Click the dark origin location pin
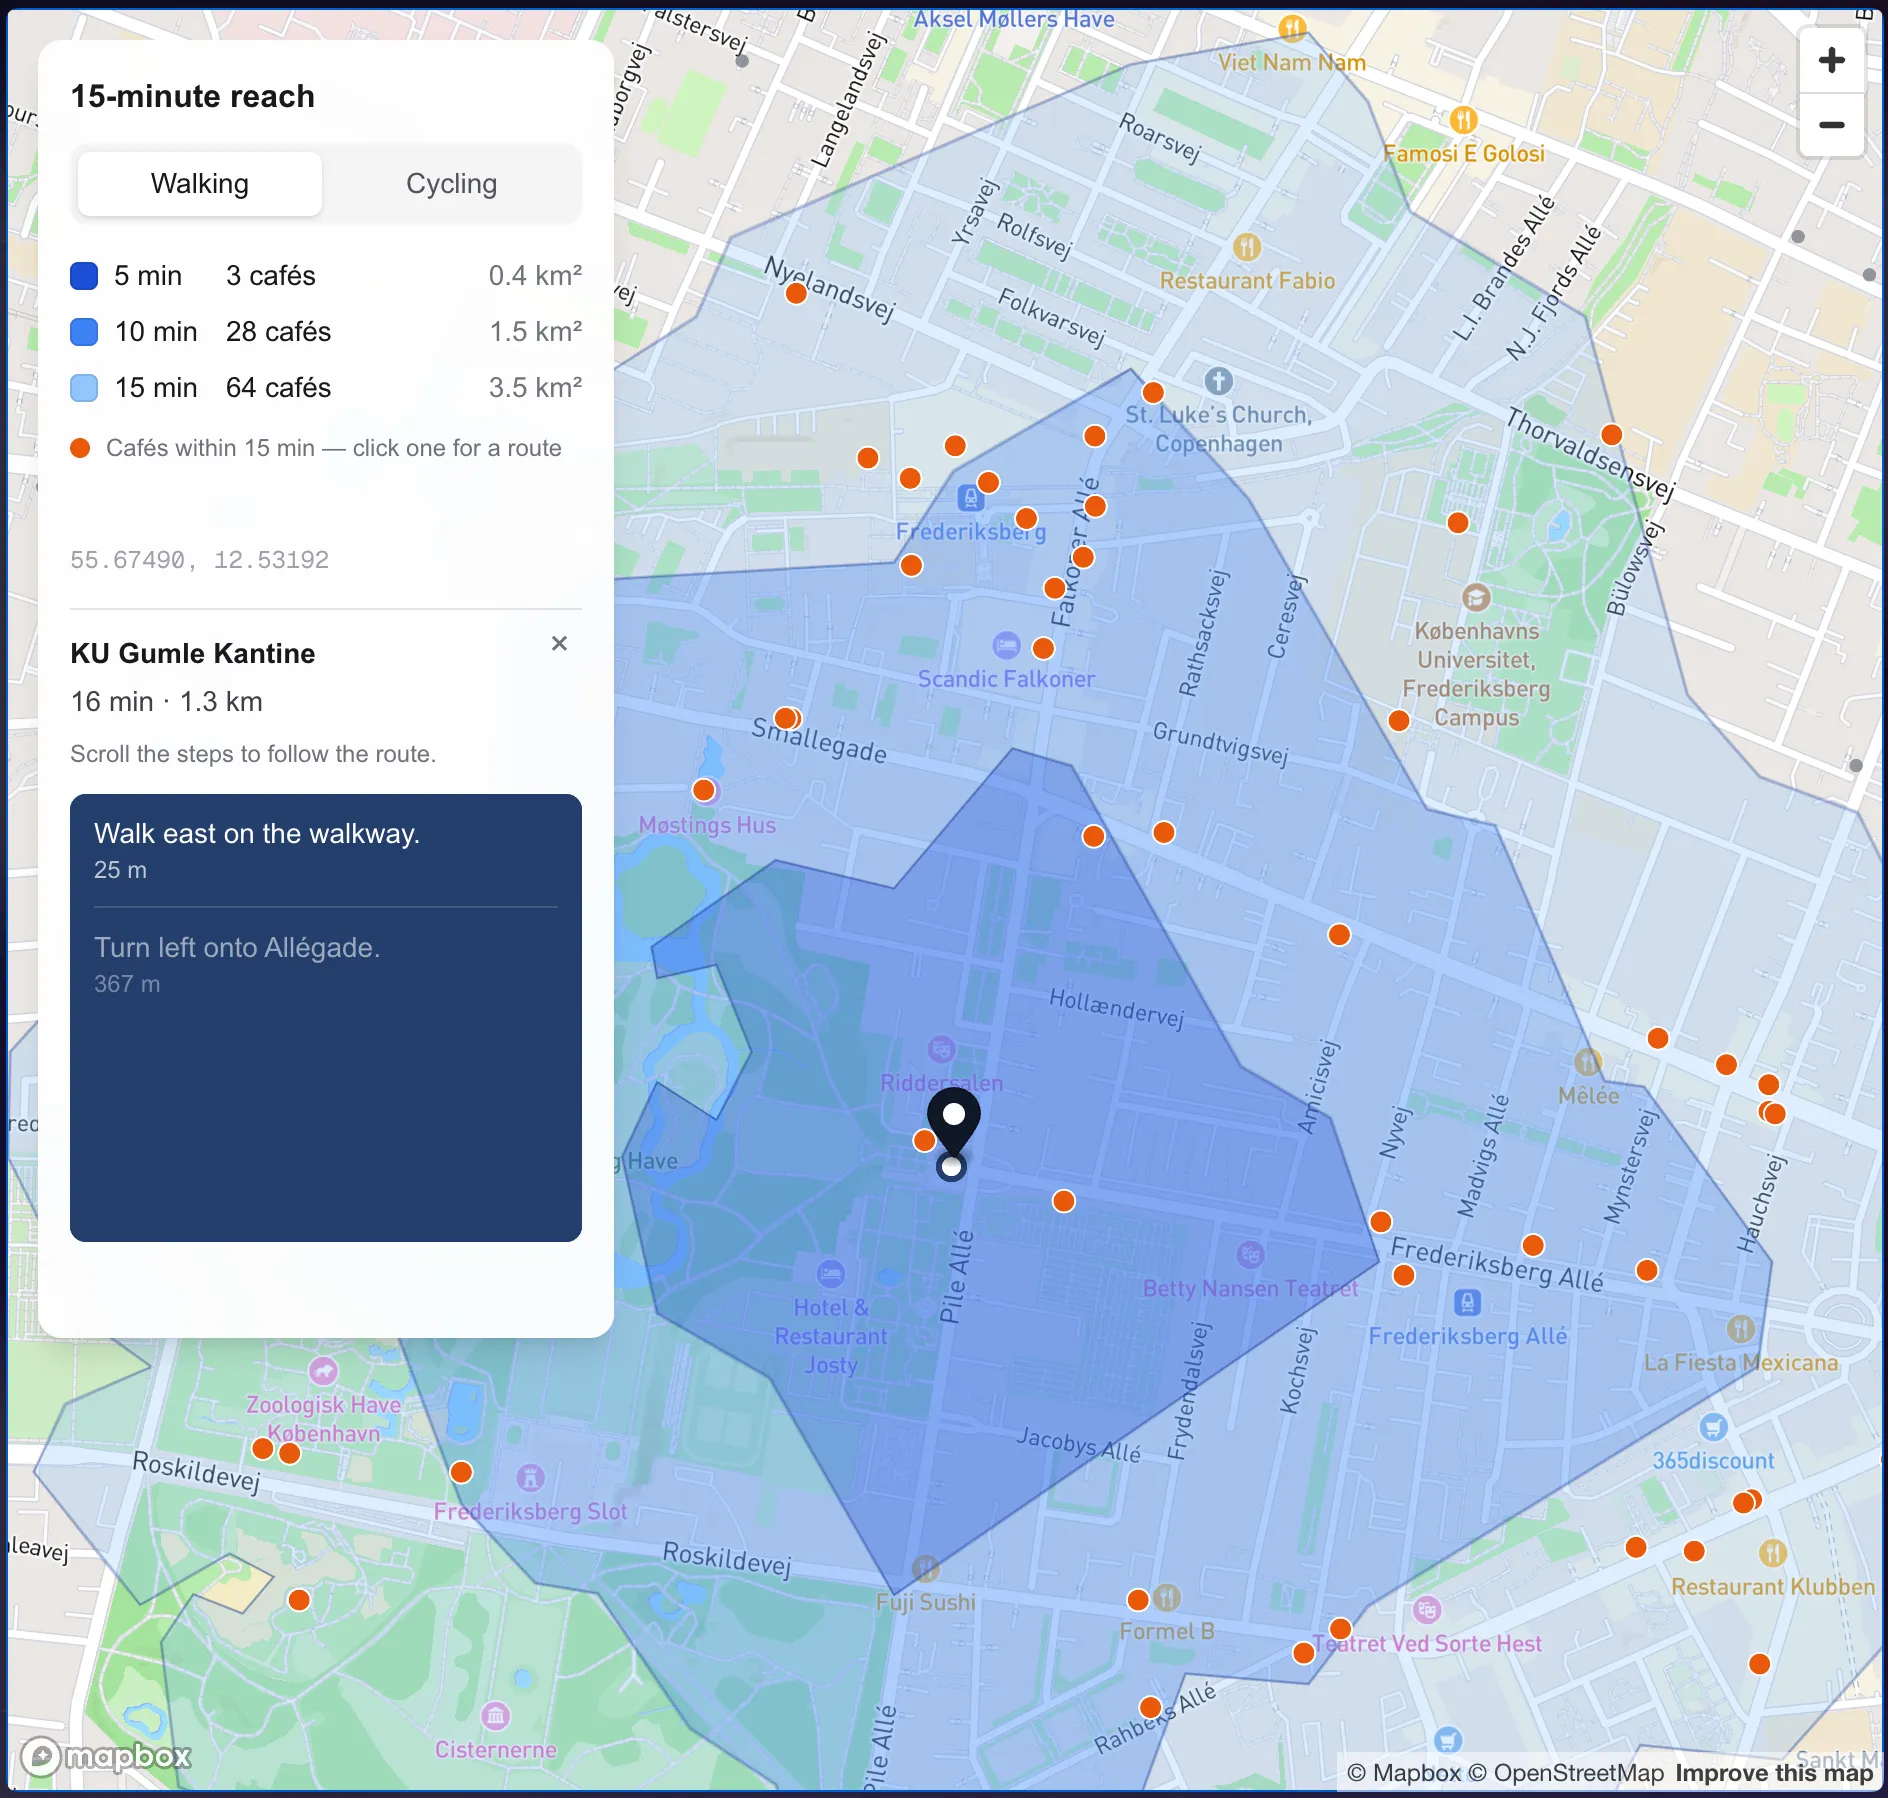Image resolution: width=1888 pixels, height=1798 pixels. point(953,1122)
